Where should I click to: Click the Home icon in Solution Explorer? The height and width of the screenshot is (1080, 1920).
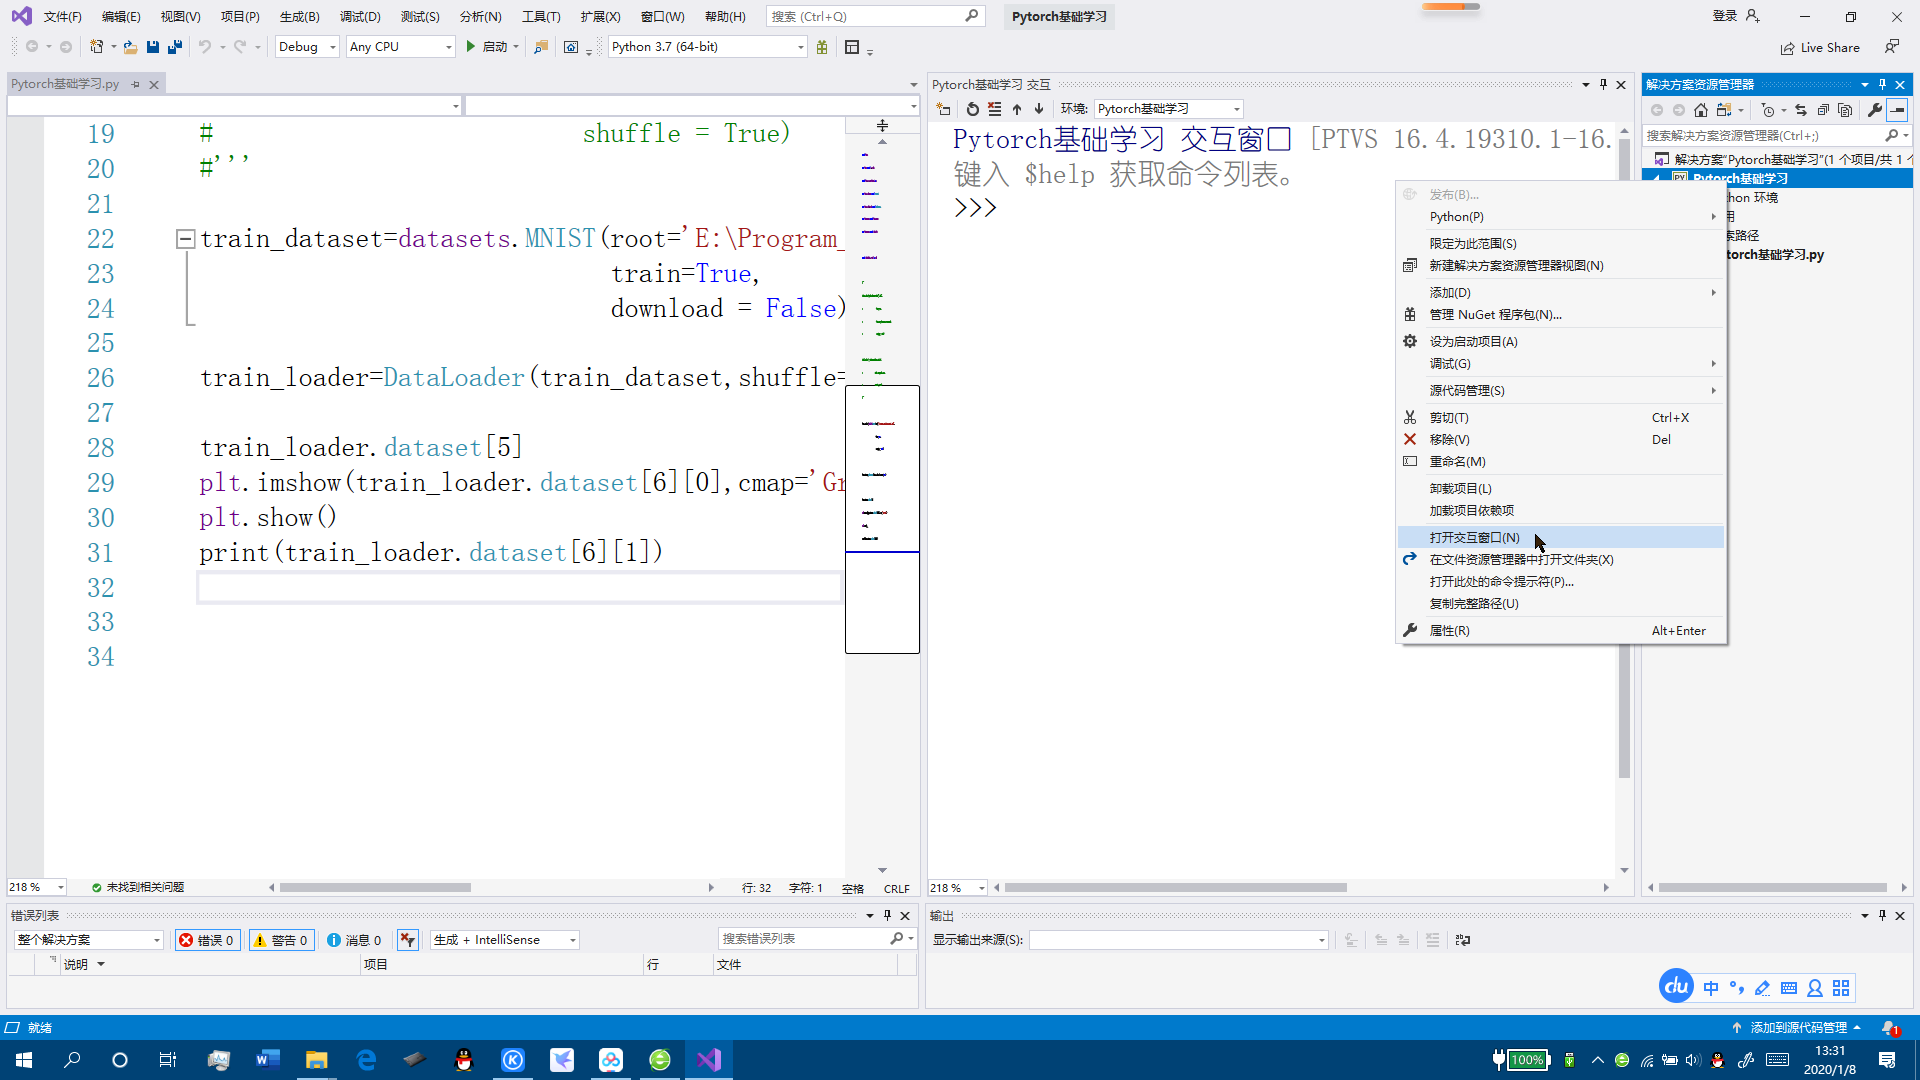pyautogui.click(x=1701, y=110)
